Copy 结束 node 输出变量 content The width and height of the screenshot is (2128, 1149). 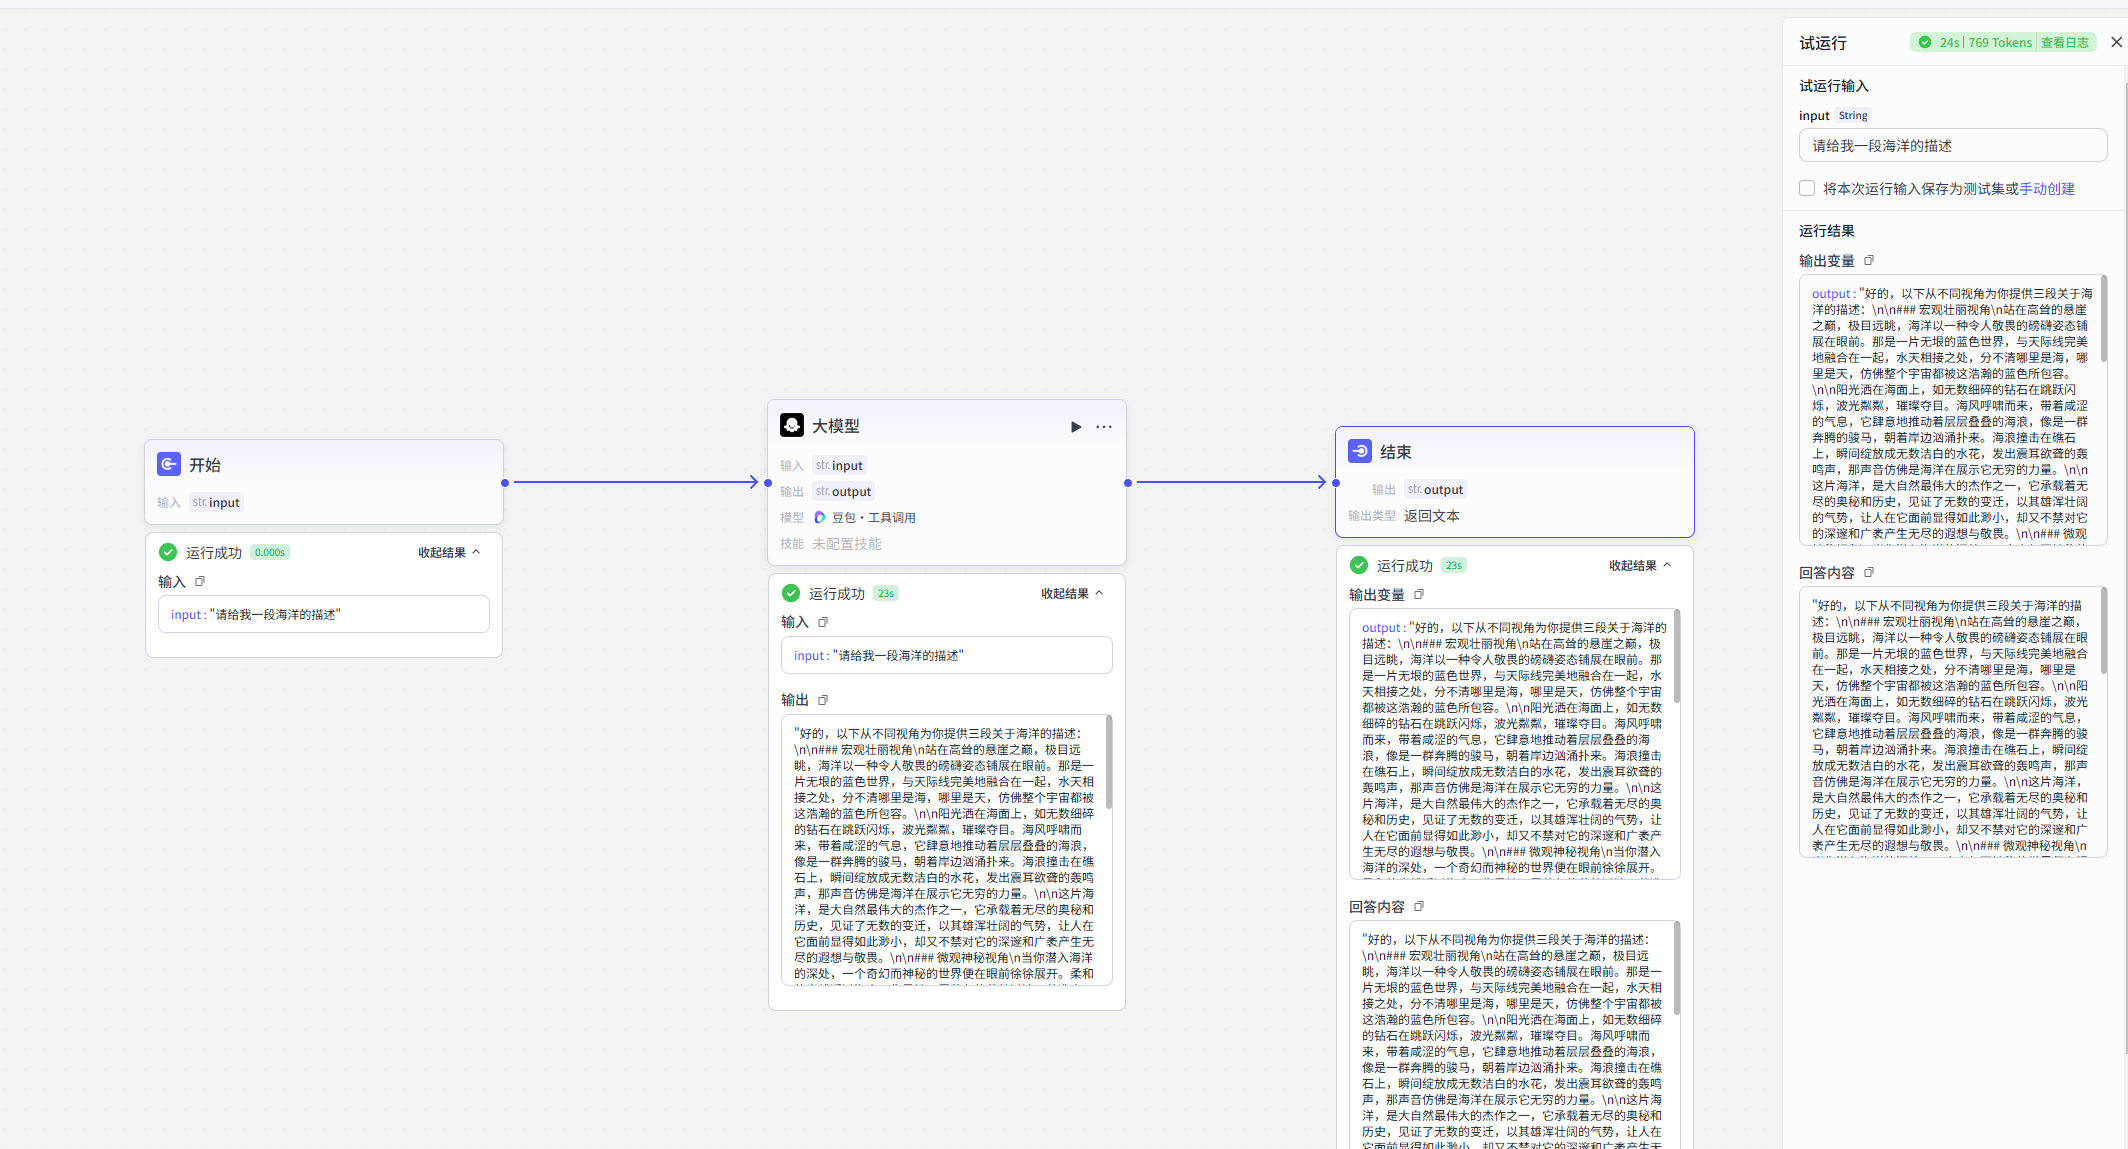point(1418,594)
